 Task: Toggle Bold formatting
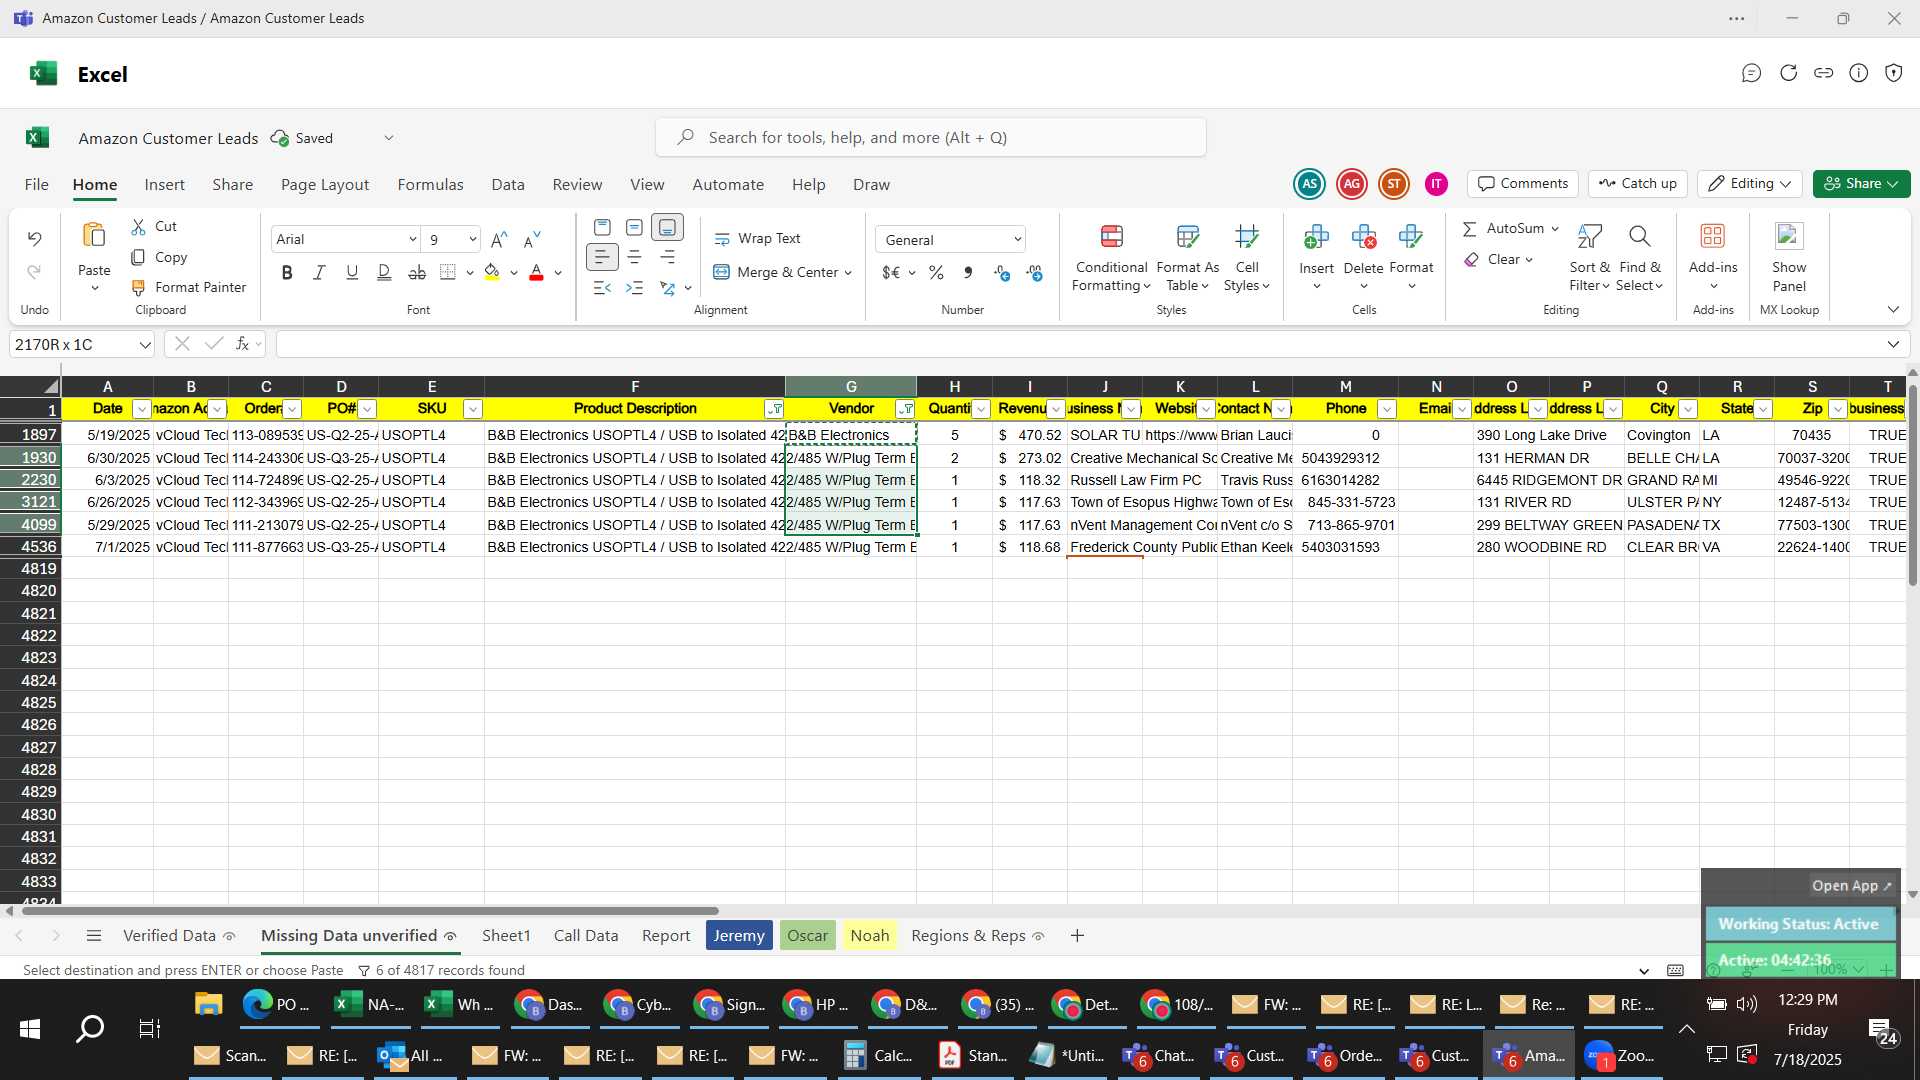tap(287, 272)
